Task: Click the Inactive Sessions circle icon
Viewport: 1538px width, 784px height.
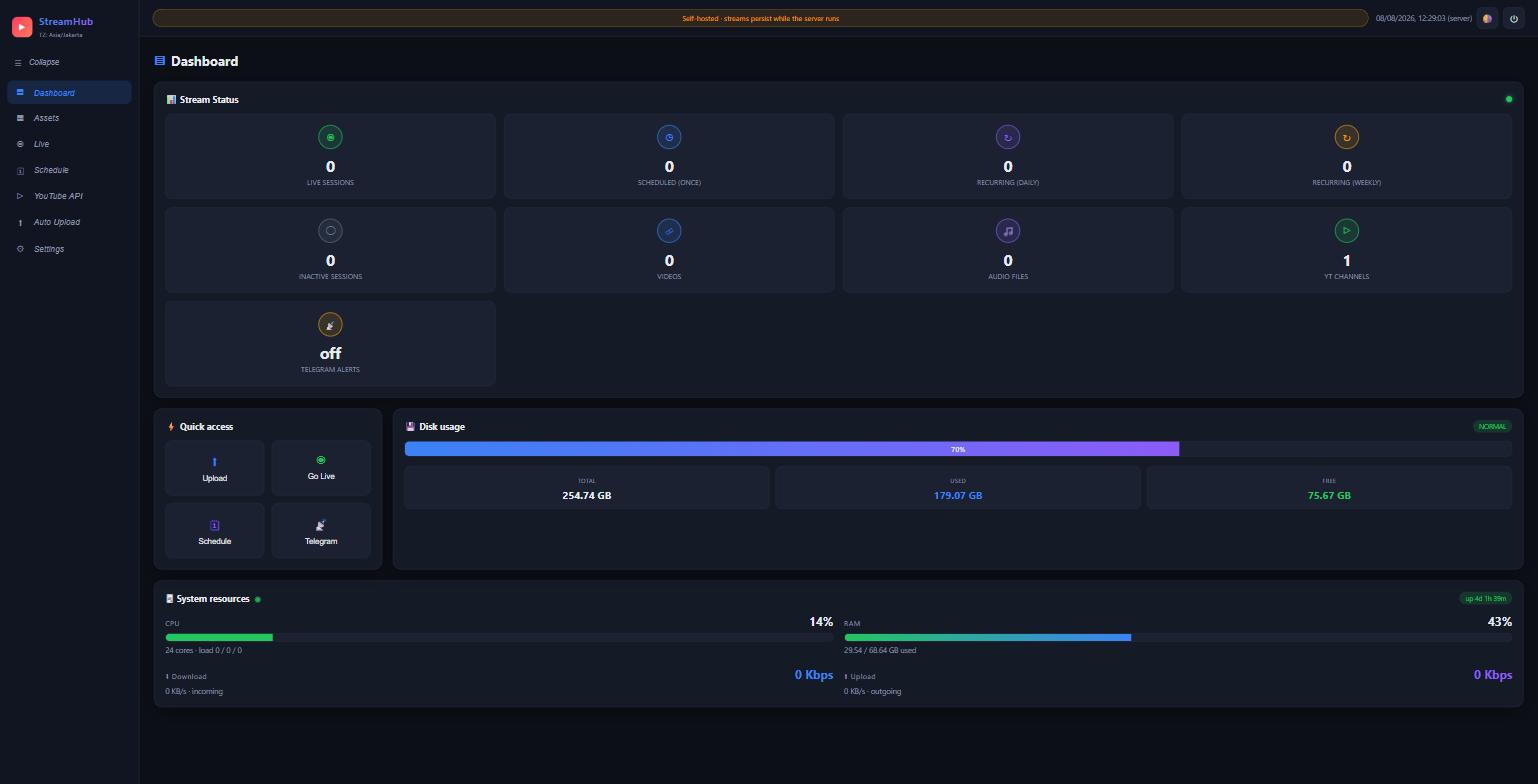Action: pyautogui.click(x=330, y=231)
